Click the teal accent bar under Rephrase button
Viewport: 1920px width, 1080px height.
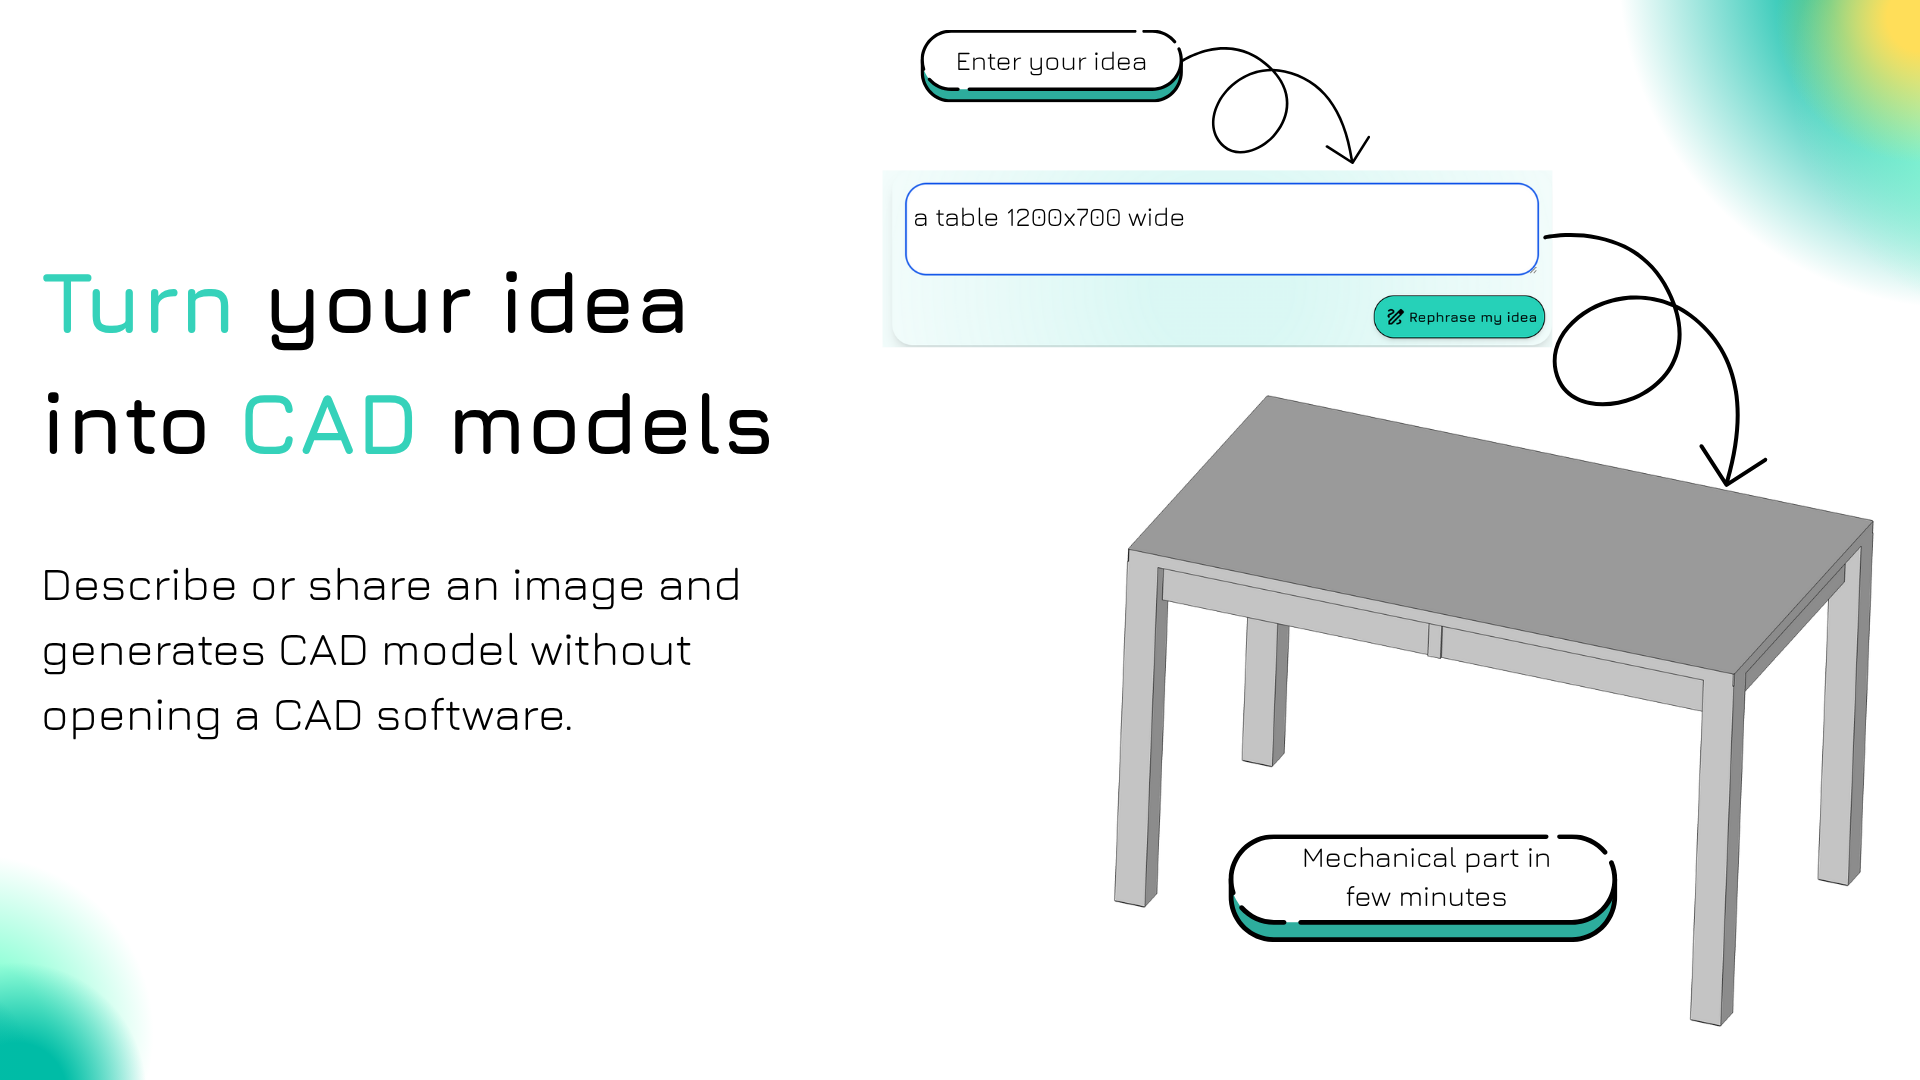(x=1460, y=338)
